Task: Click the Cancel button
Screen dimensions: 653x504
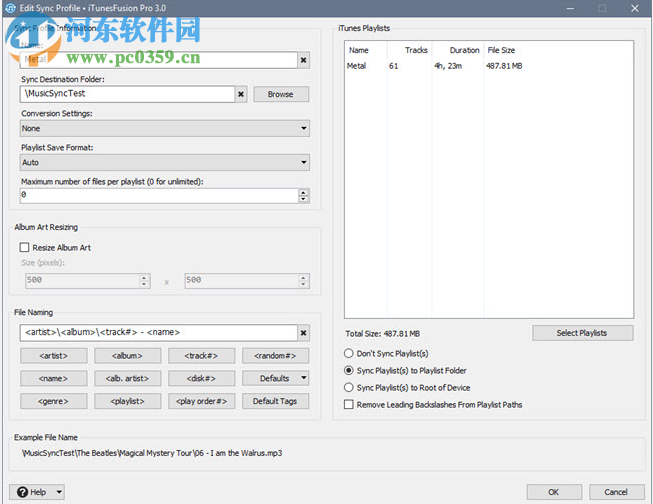Action: click(x=616, y=492)
